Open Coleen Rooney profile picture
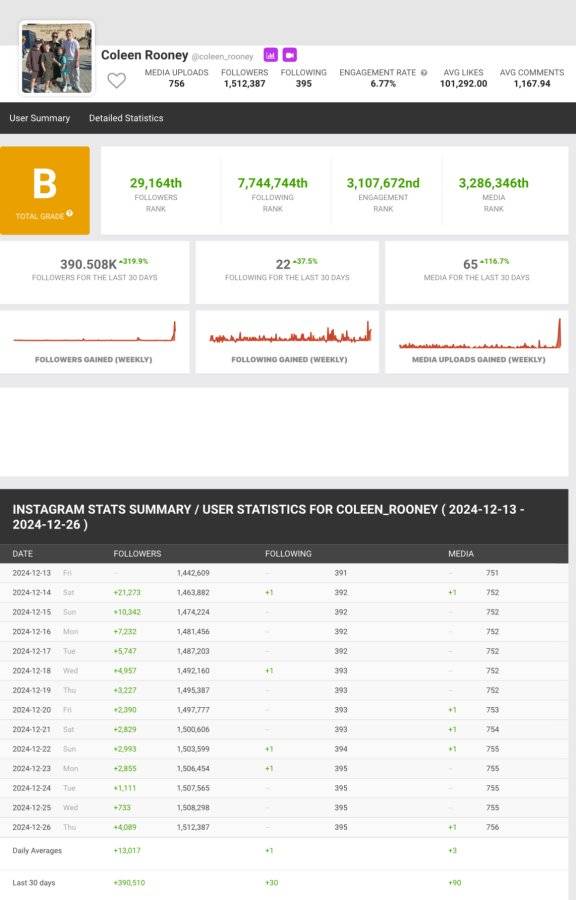This screenshot has height=900, width=576. tap(57, 58)
